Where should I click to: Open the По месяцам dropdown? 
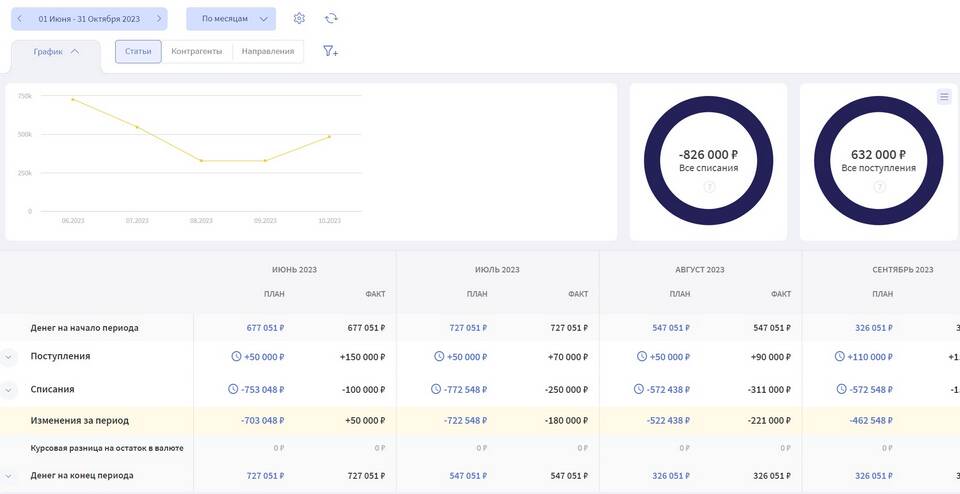(231, 18)
